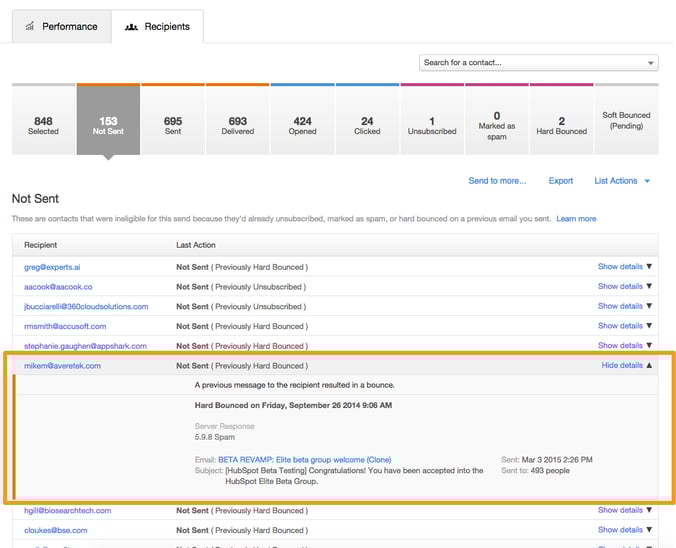
Task: Show the 1 Unsubscribed tile
Action: [432, 119]
